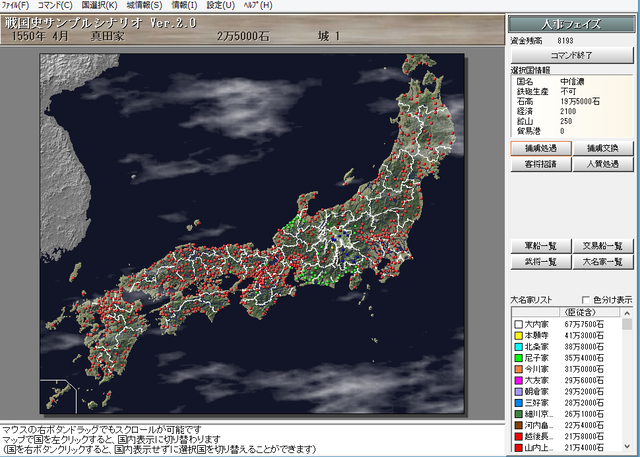Select the yellow 本願寺 color swatch
640x457 pixels.
click(518, 336)
